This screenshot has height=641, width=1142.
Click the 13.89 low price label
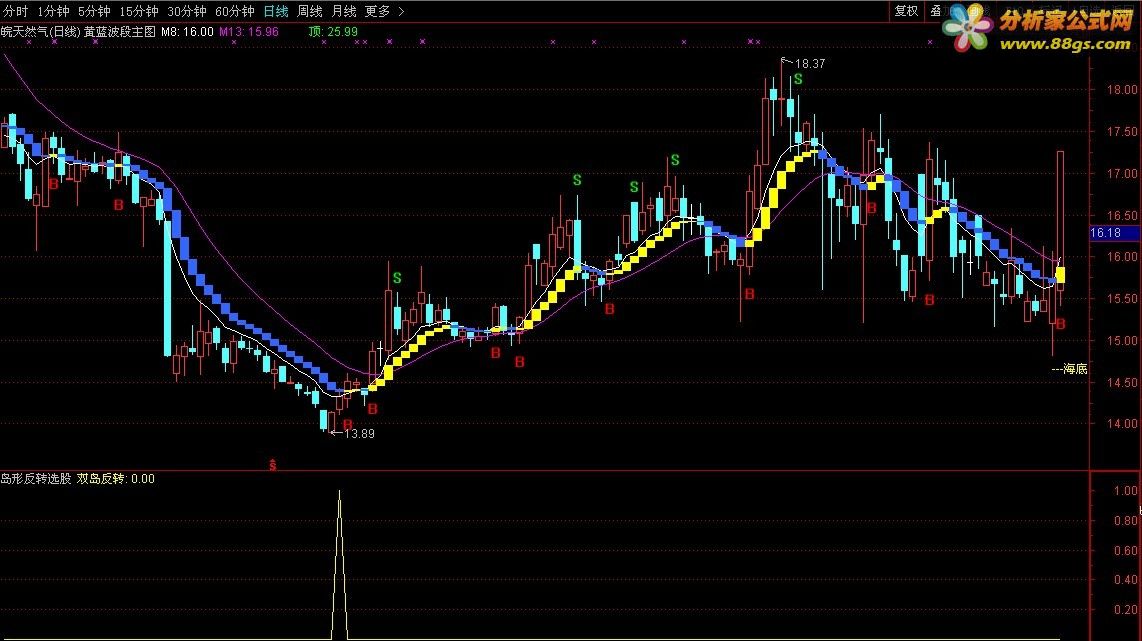(359, 433)
